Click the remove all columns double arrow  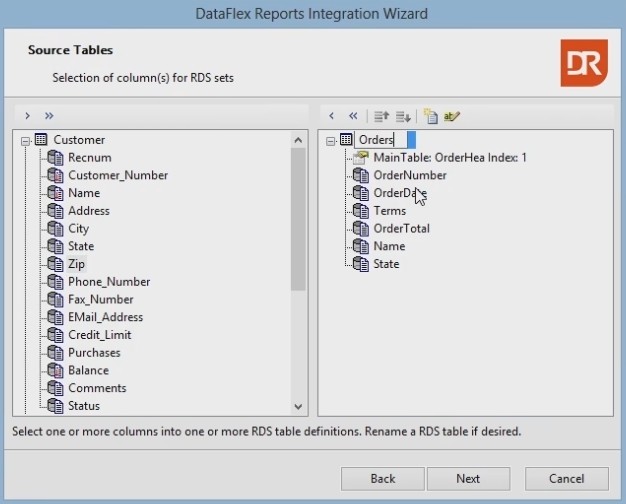353,116
